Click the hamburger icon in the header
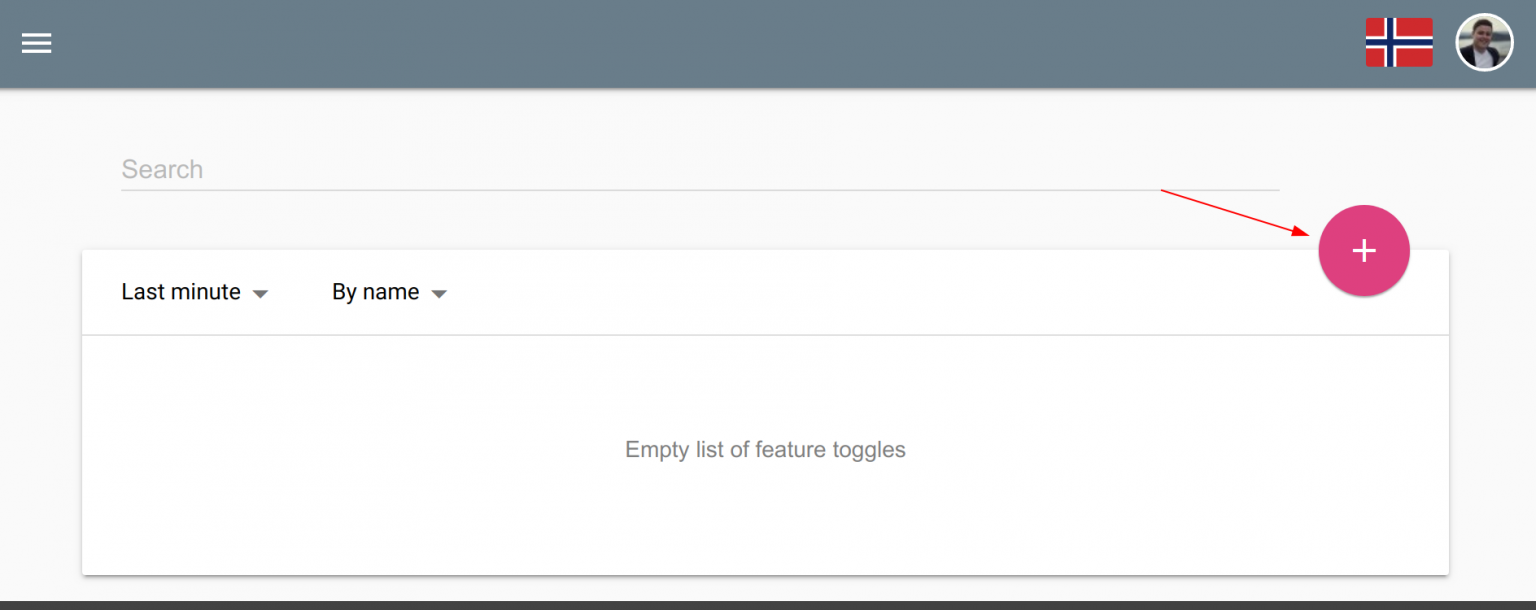The height and width of the screenshot is (610, 1536). pyautogui.click(x=37, y=43)
